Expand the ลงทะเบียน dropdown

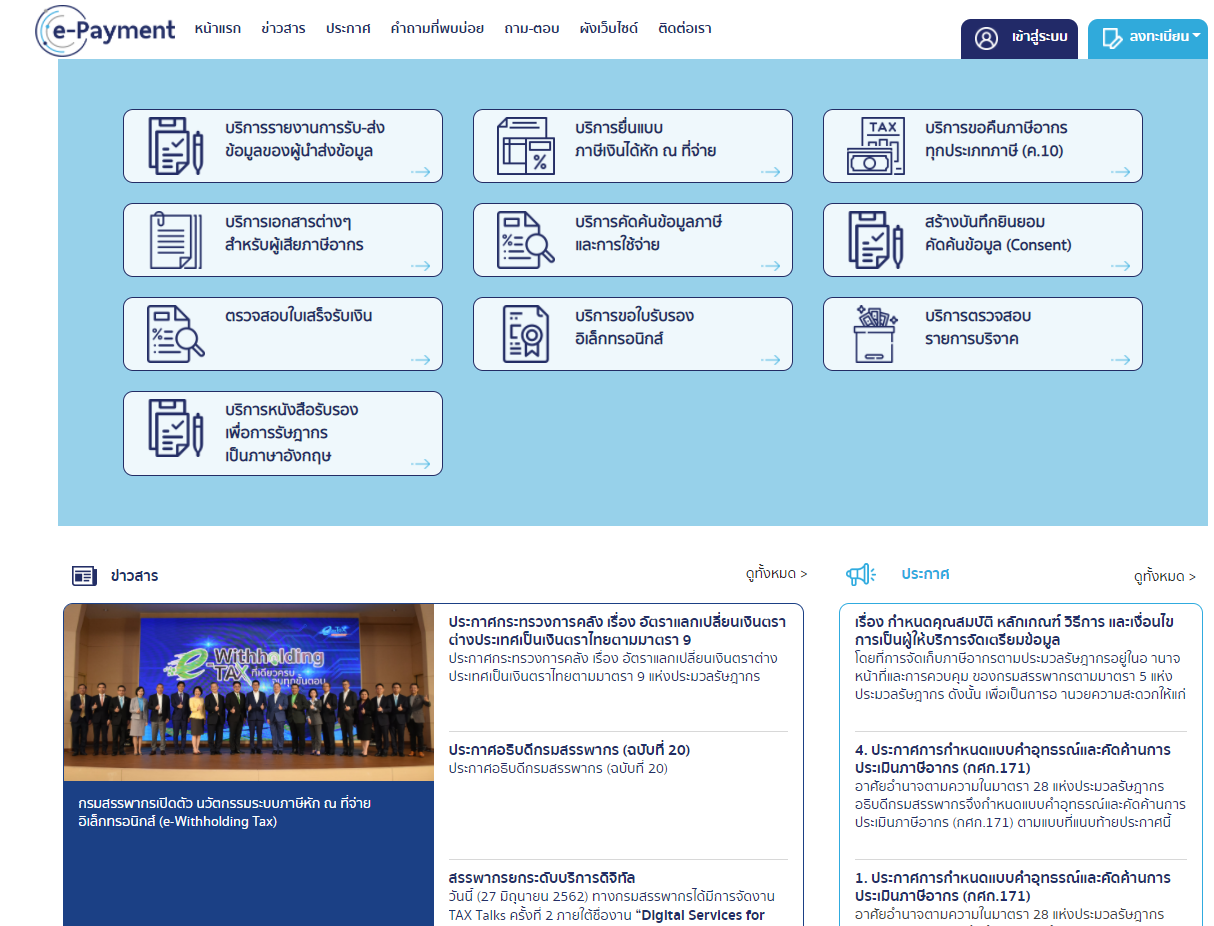click(1148, 39)
